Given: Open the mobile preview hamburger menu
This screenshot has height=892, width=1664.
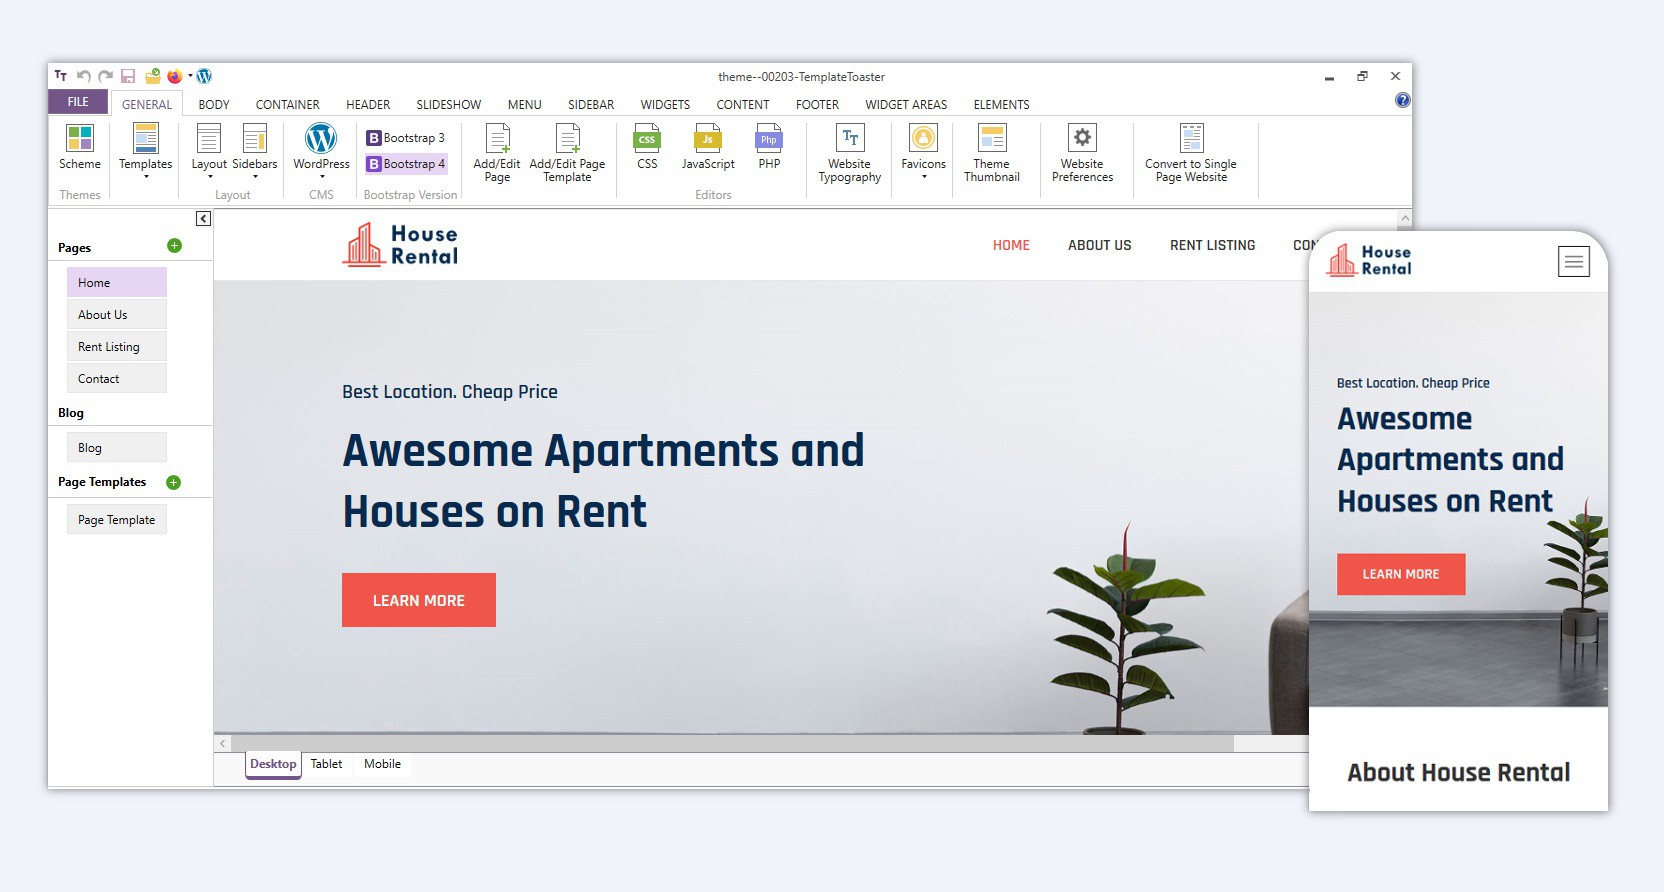Looking at the screenshot, I should (x=1574, y=262).
